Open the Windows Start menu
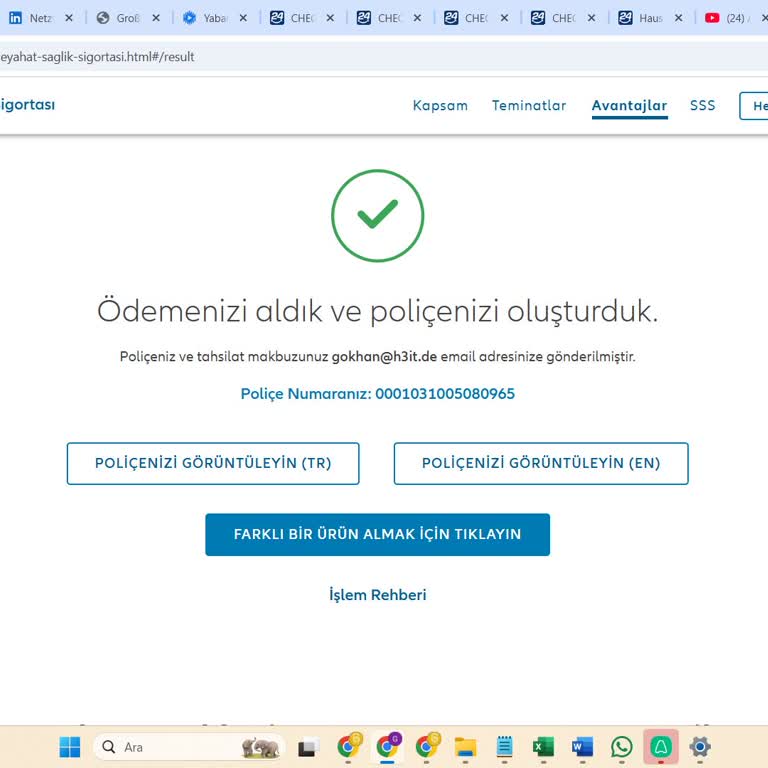This screenshot has height=768, width=768. click(x=70, y=747)
